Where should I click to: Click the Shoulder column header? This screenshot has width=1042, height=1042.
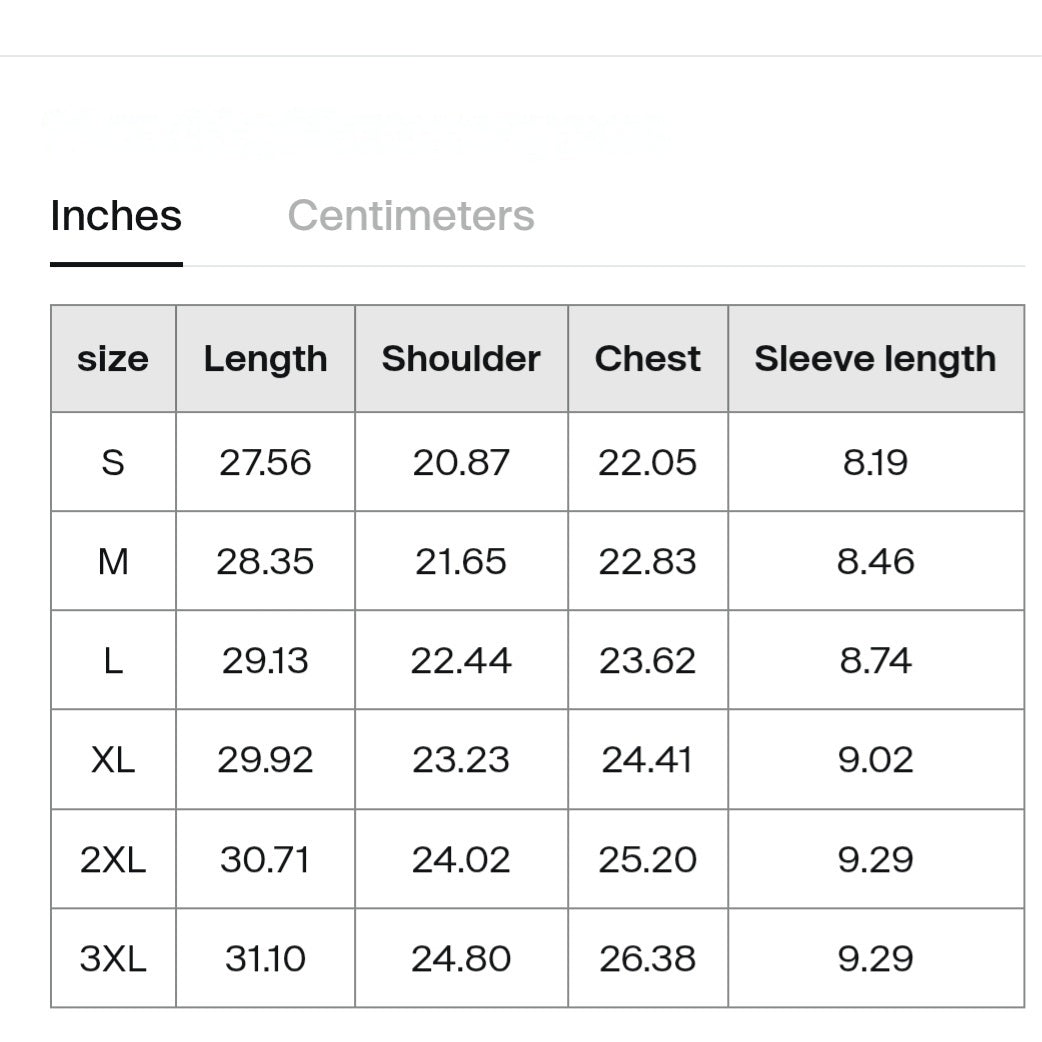pyautogui.click(x=461, y=359)
